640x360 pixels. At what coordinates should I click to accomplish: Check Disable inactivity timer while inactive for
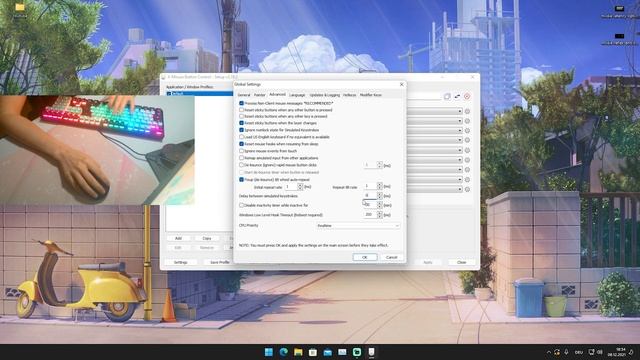coord(241,205)
